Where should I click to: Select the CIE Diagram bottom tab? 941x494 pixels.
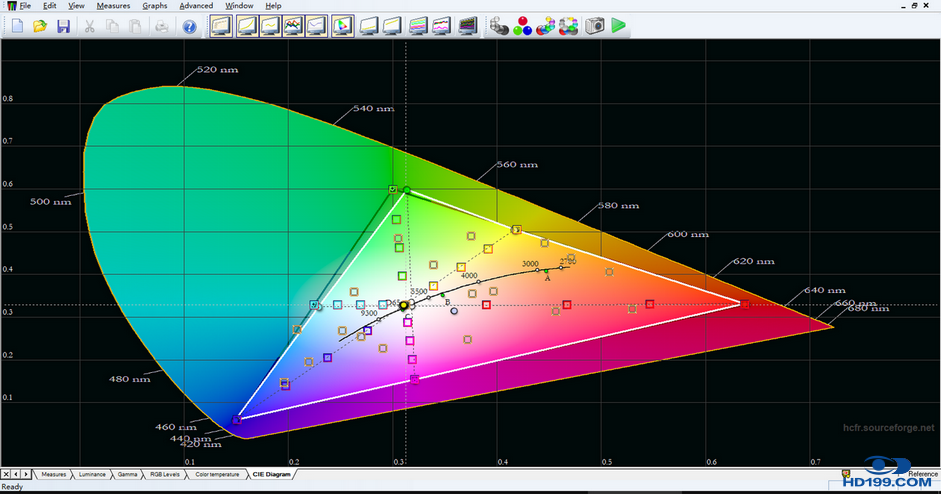271,474
